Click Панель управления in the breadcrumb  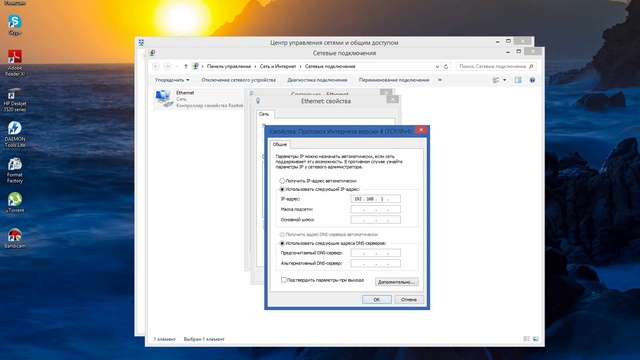coord(229,66)
